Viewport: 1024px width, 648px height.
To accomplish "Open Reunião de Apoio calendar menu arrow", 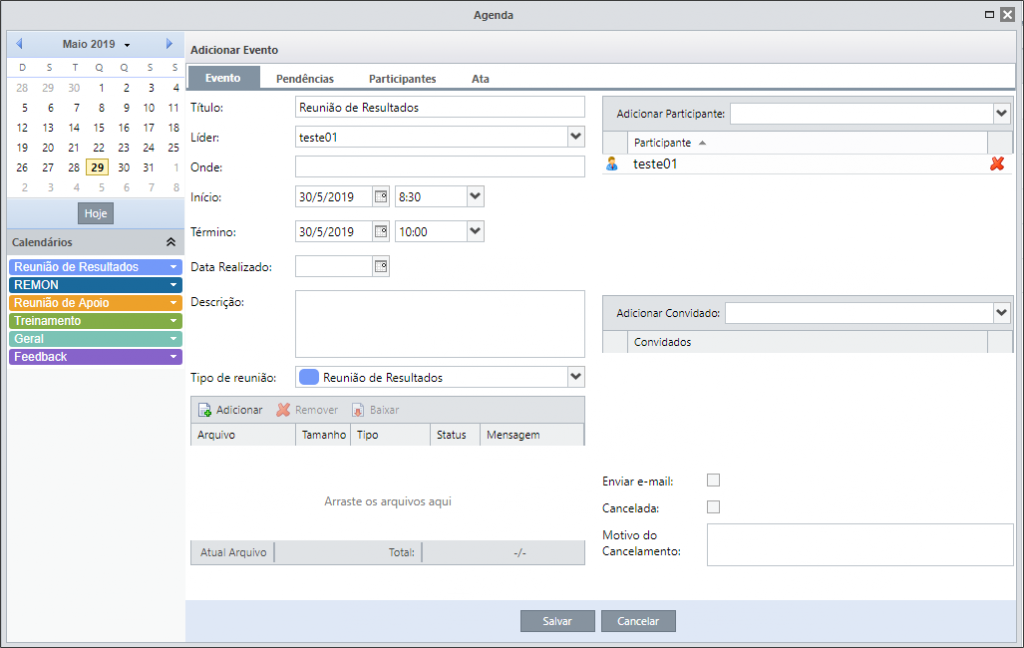I will tap(174, 303).
